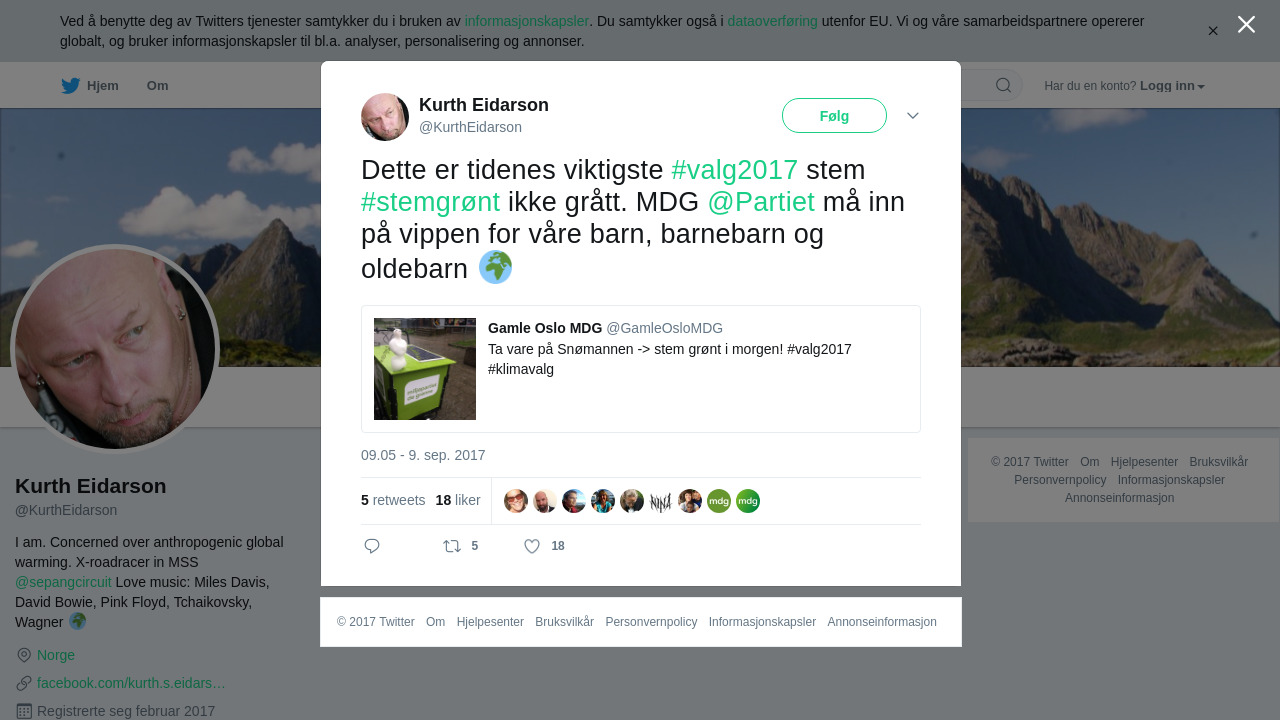Click the search magnifier icon
The width and height of the screenshot is (1280, 720).
point(1003,85)
